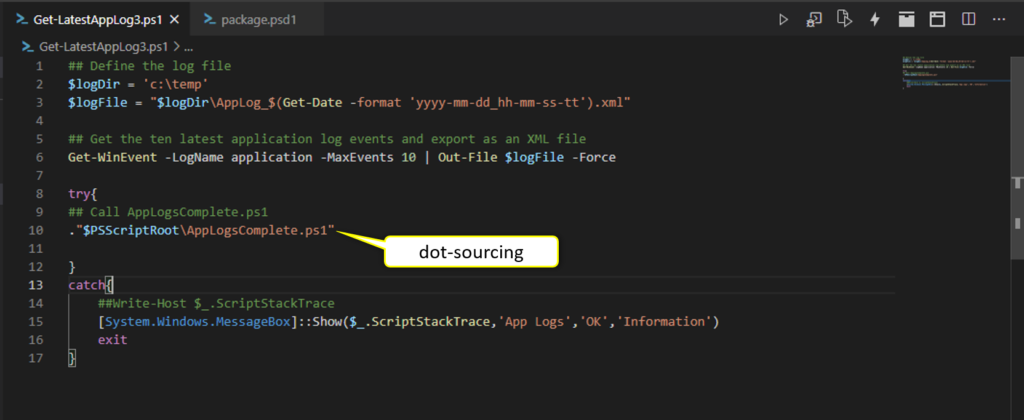The image size is (1024, 420).
Task: Click the debug script terminal icon
Action: (815, 19)
